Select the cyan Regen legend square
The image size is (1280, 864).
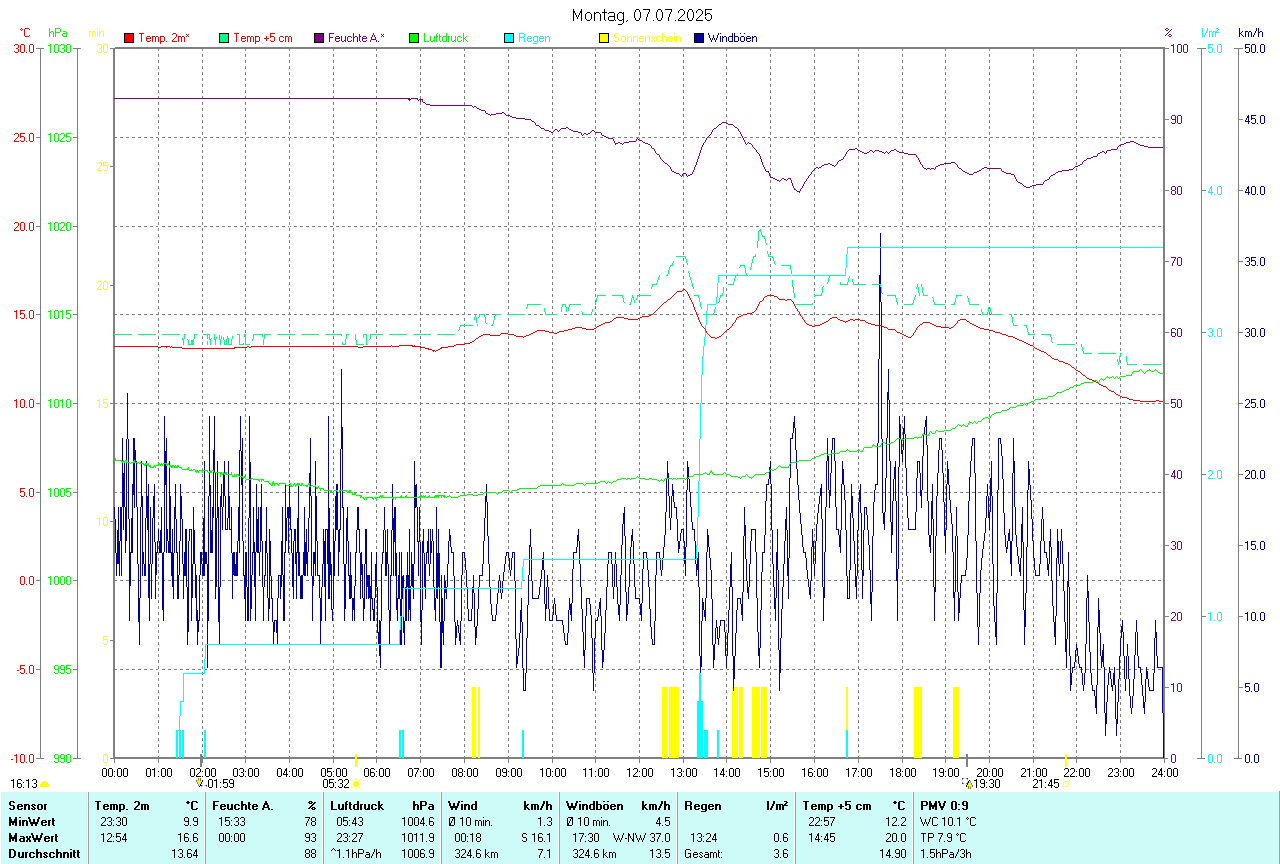(x=509, y=38)
